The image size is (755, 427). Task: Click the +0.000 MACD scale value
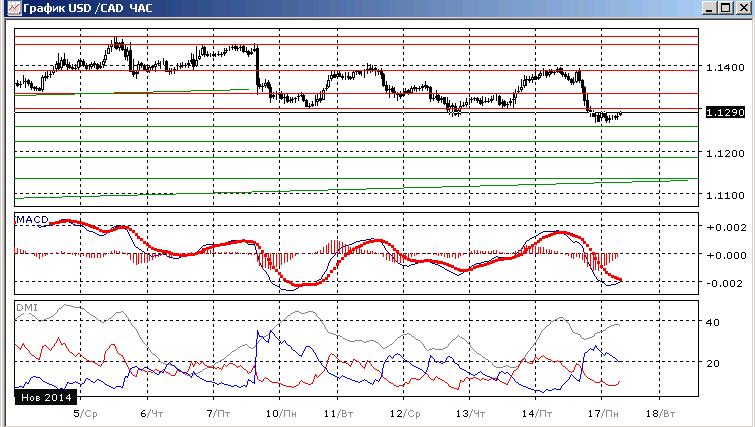click(x=726, y=255)
